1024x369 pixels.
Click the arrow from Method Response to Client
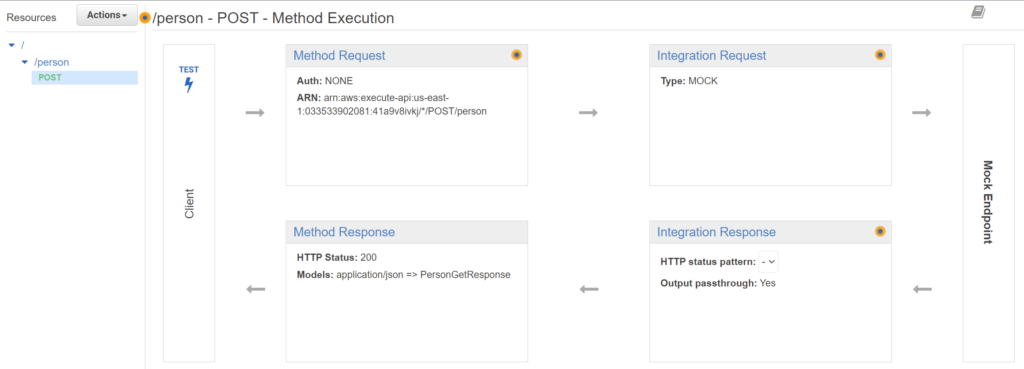(x=255, y=289)
